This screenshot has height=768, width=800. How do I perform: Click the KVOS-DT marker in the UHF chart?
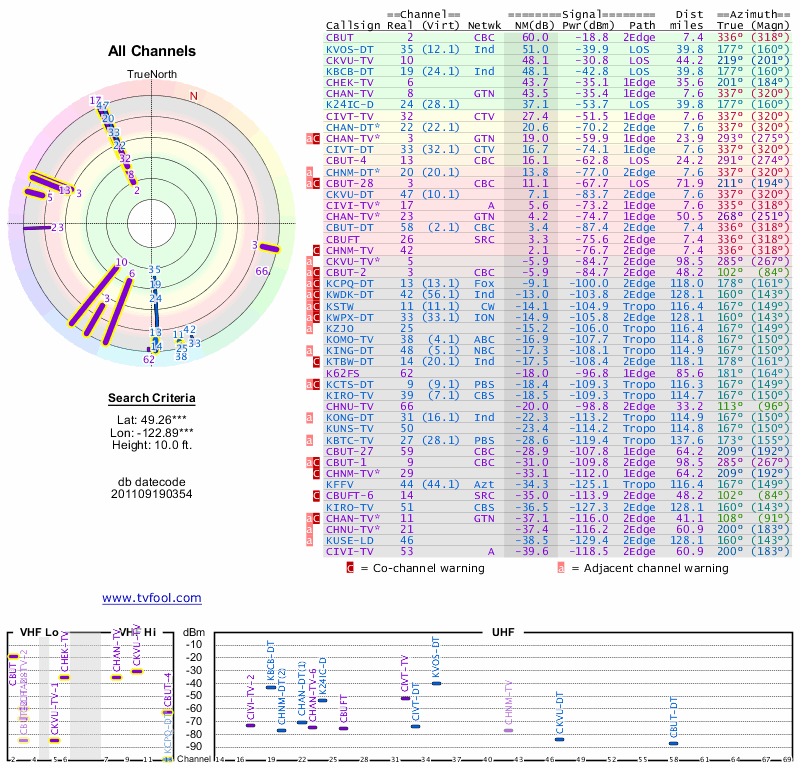(436, 683)
